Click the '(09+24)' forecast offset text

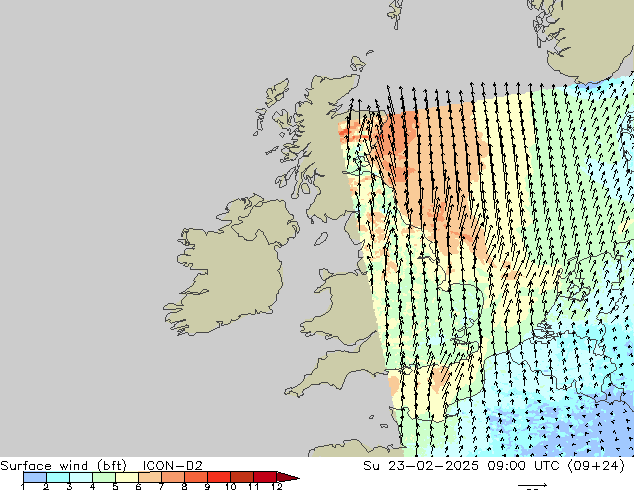click(x=596, y=465)
